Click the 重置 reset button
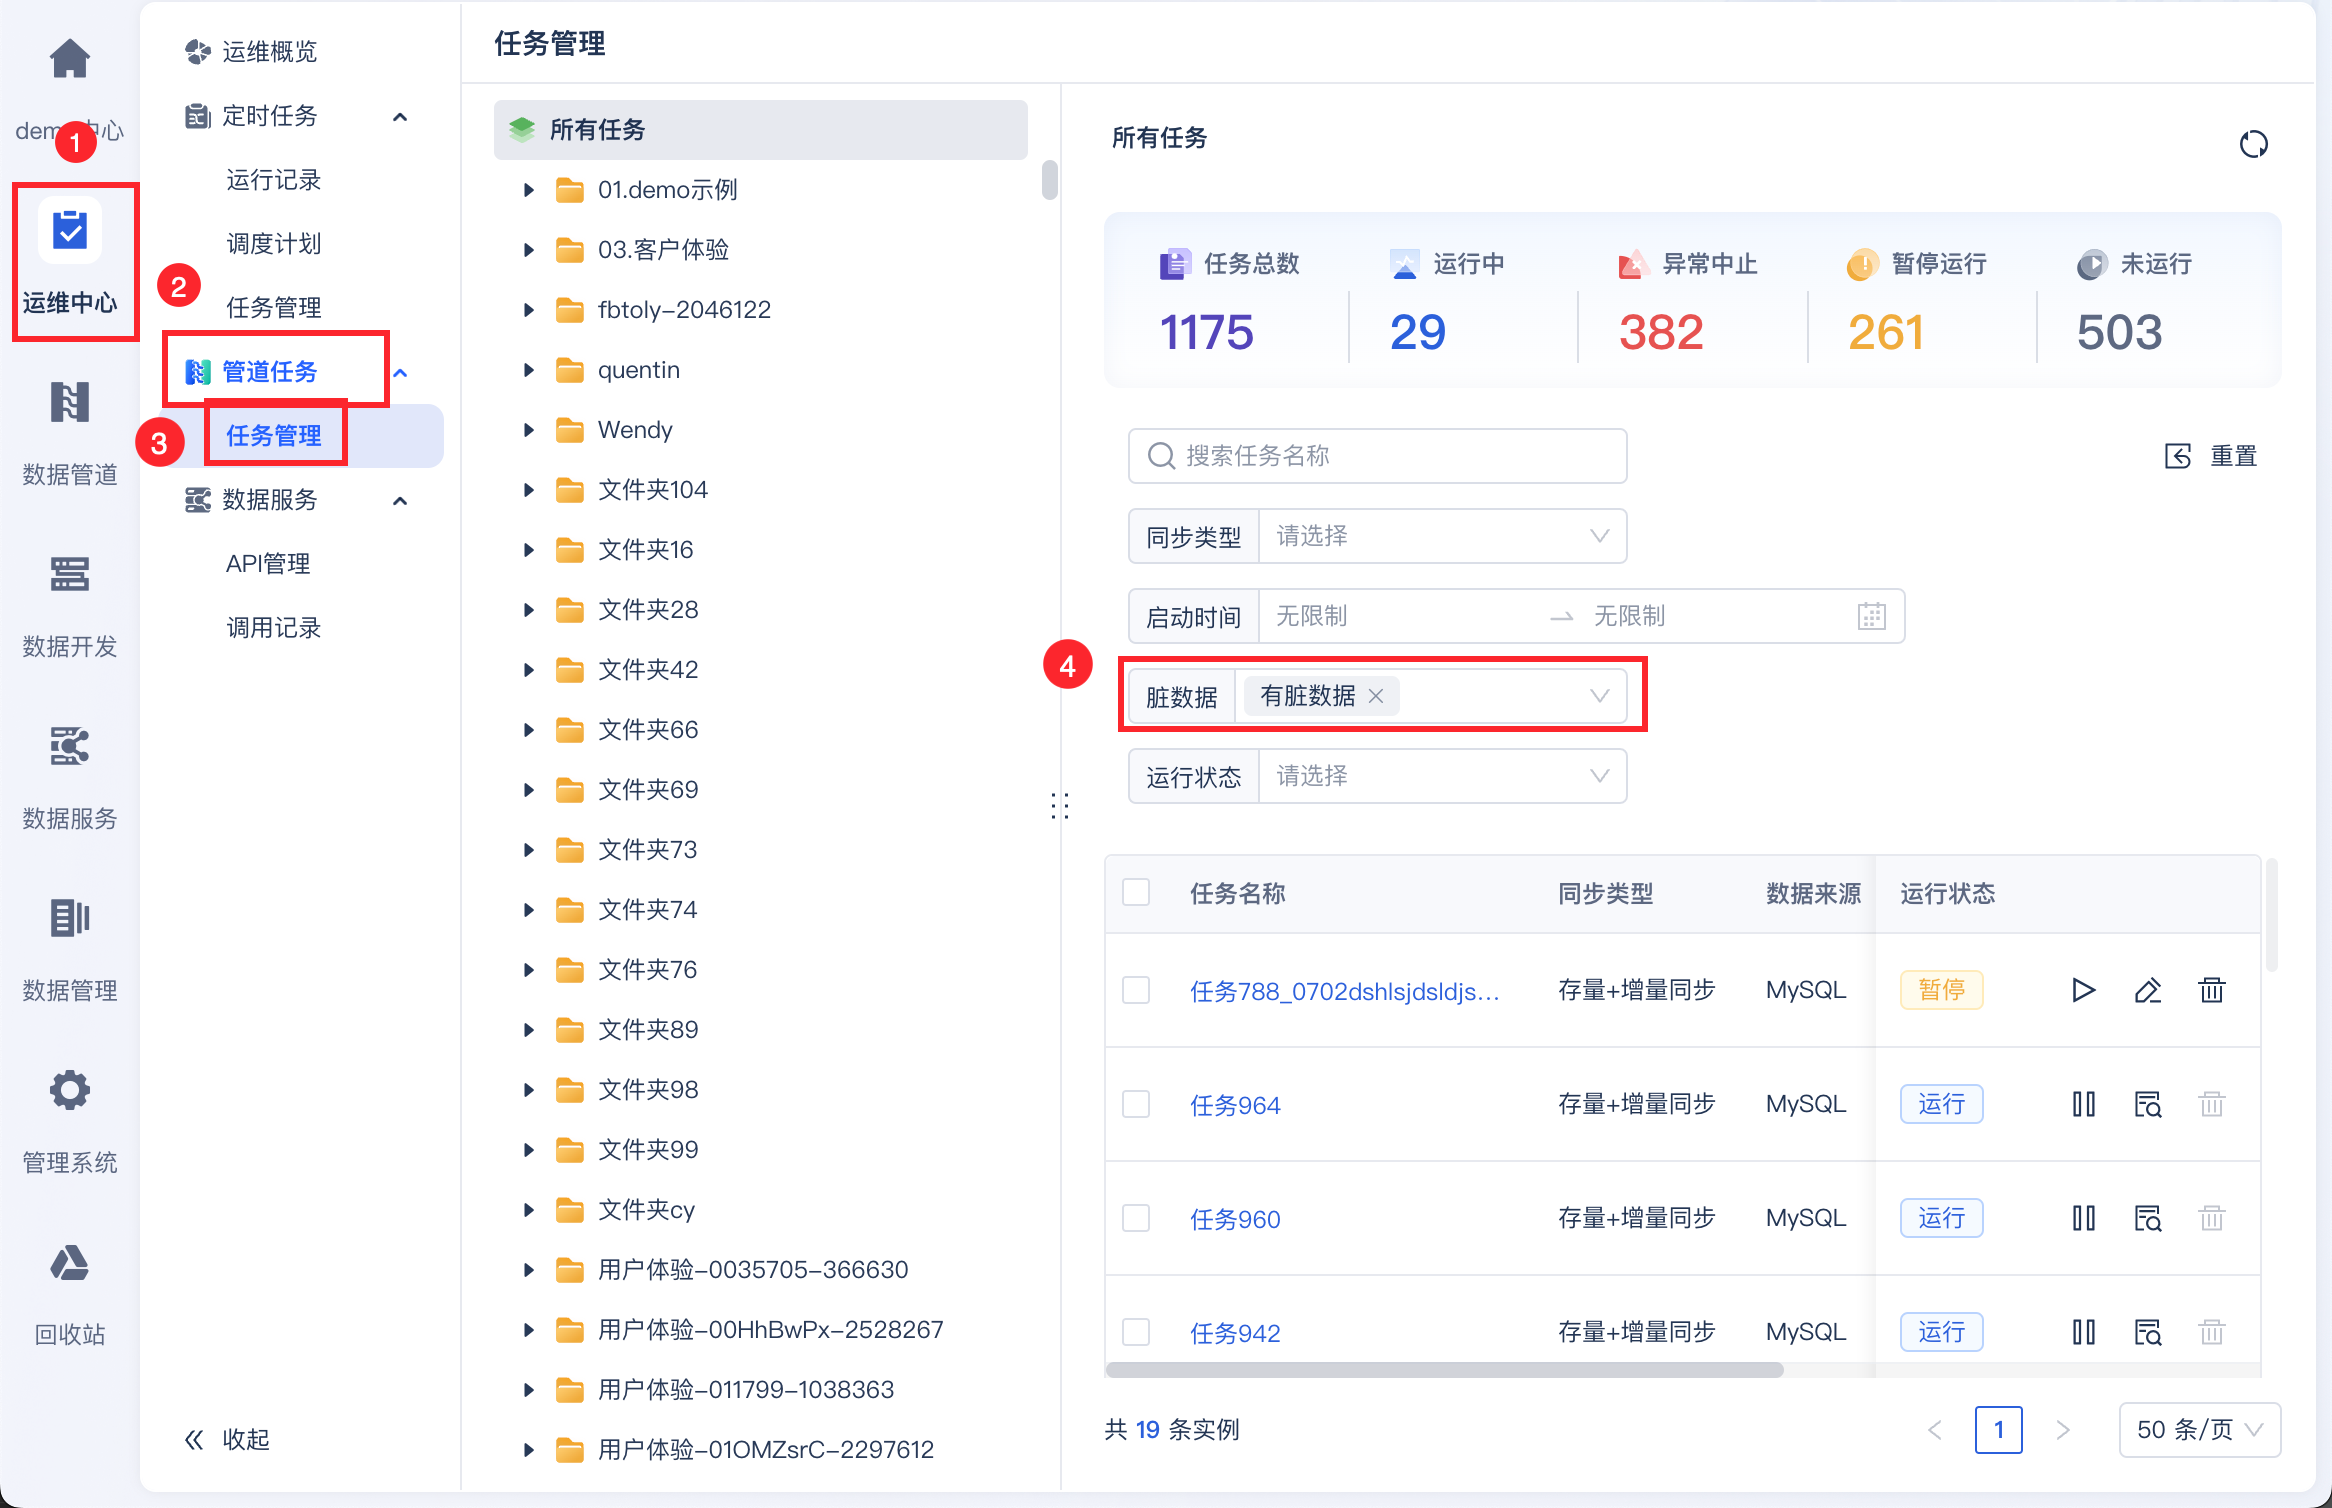Screen dimensions: 2332x1508 pos(2212,456)
